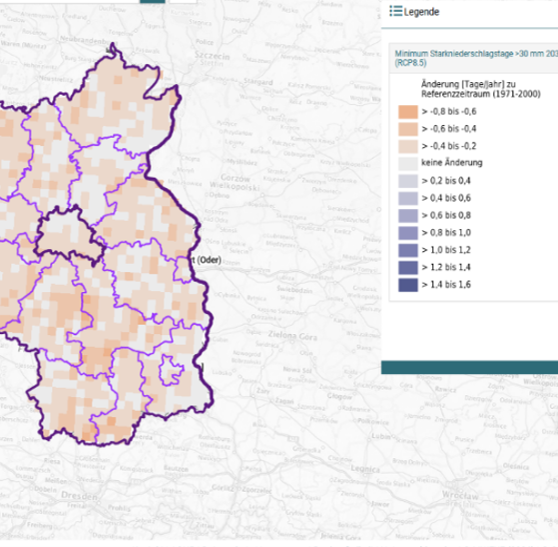Viewport: 558px width, 547px height.
Task: Select the > 0,4 bis 0,6 swatch
Action: pyautogui.click(x=408, y=198)
